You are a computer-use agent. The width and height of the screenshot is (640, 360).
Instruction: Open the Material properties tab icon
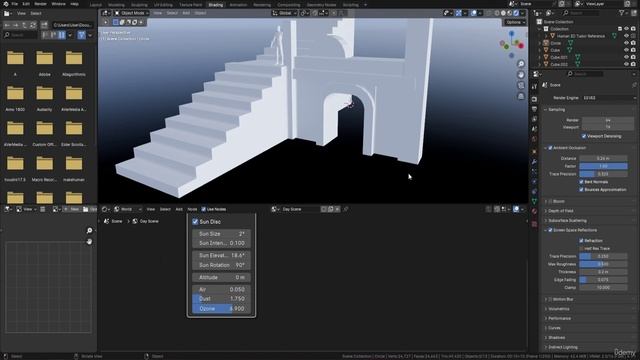(534, 211)
